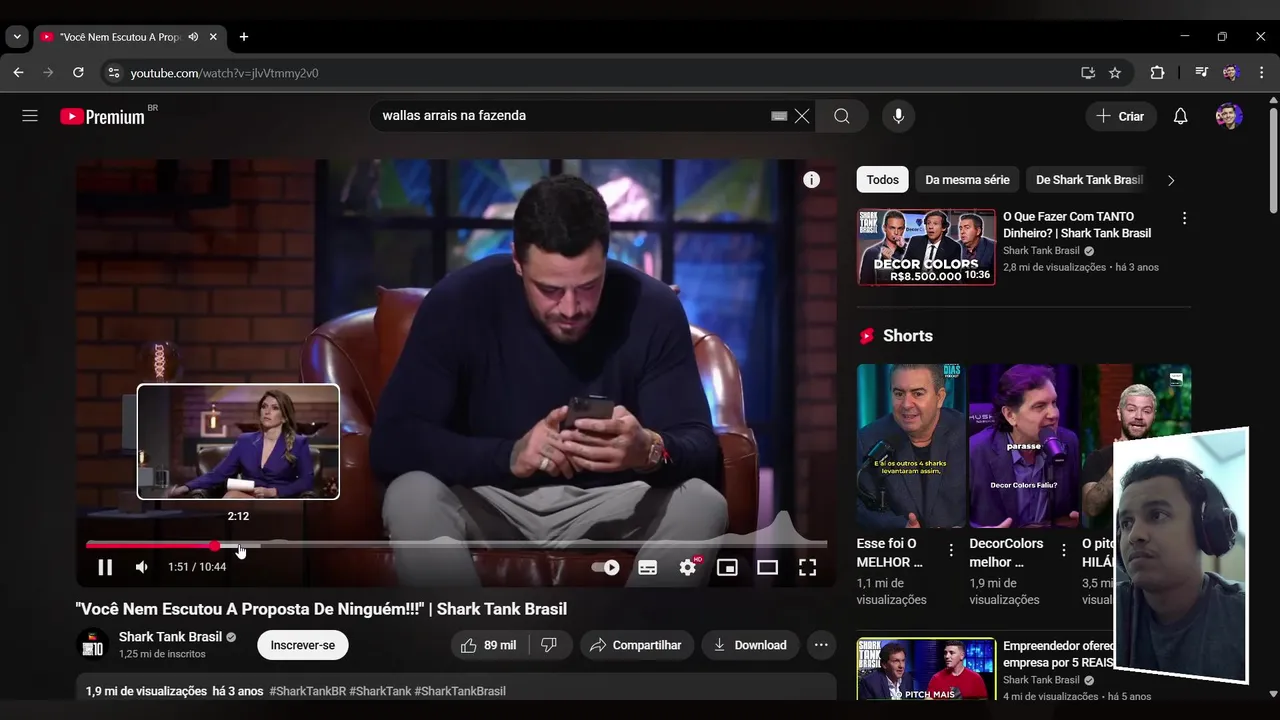Clear the search query with the X
Screen dimensions: 1280x720
point(802,116)
